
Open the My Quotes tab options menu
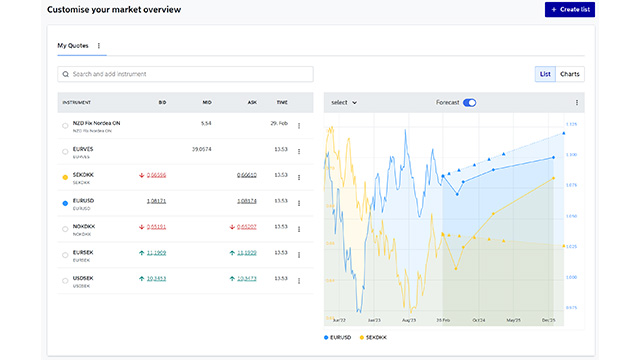click(99, 46)
